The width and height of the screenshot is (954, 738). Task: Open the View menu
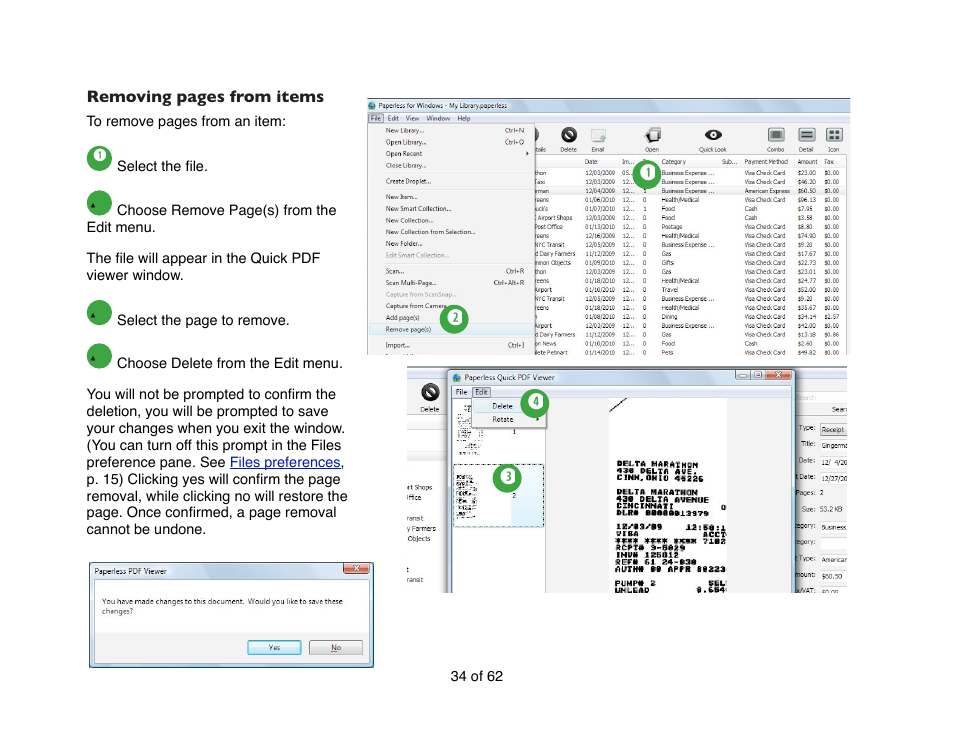coord(413,118)
